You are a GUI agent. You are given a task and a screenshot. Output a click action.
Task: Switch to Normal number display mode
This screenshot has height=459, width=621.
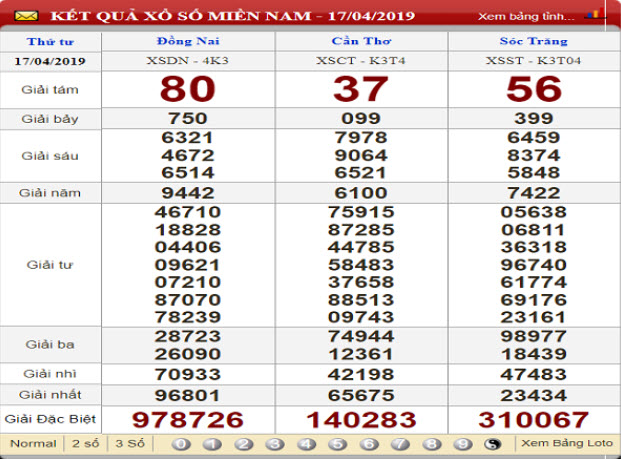[x=33, y=443]
